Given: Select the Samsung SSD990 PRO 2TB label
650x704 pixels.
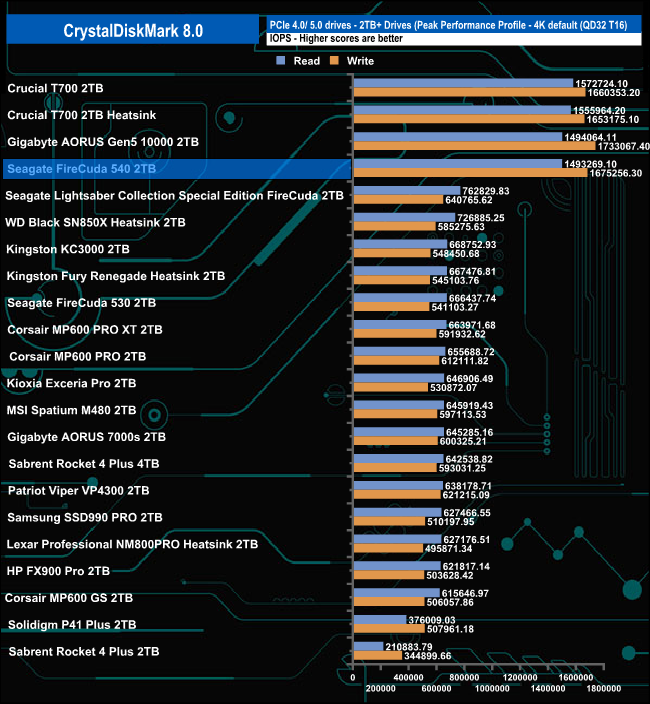Looking at the screenshot, I should pyautogui.click(x=85, y=518).
